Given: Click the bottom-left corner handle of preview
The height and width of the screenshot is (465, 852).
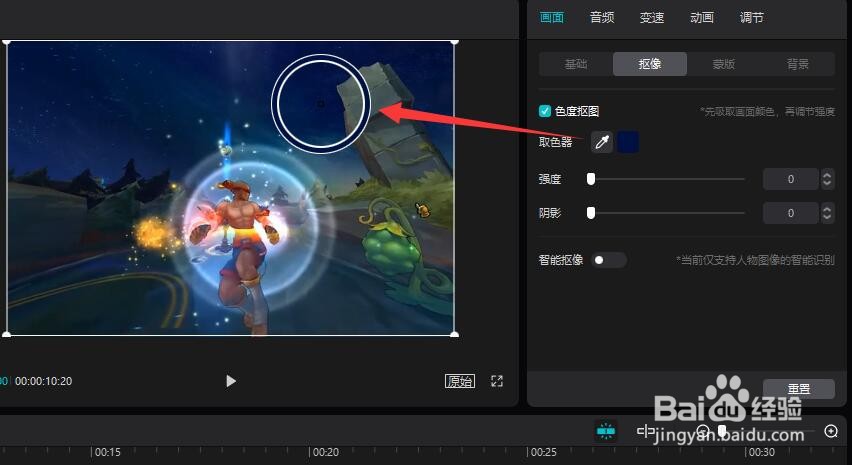Looking at the screenshot, I should point(7,334).
